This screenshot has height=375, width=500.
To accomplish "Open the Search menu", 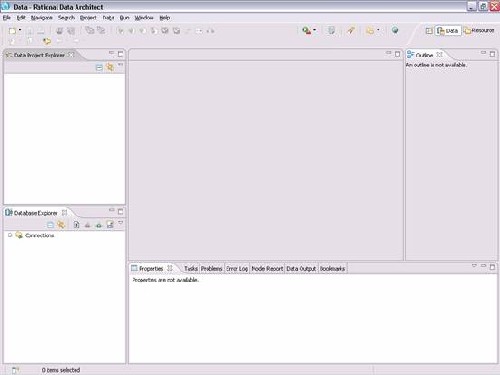I will pyautogui.click(x=66, y=18).
